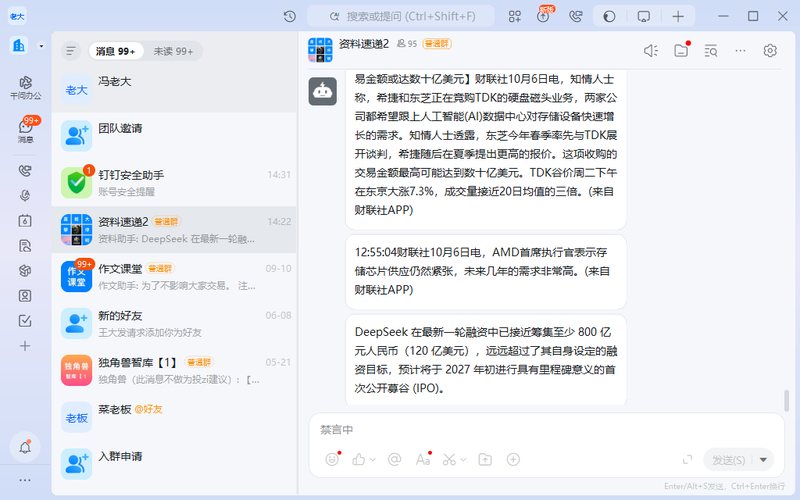Show the 95 group members count
The image size is (800, 500).
pos(407,44)
